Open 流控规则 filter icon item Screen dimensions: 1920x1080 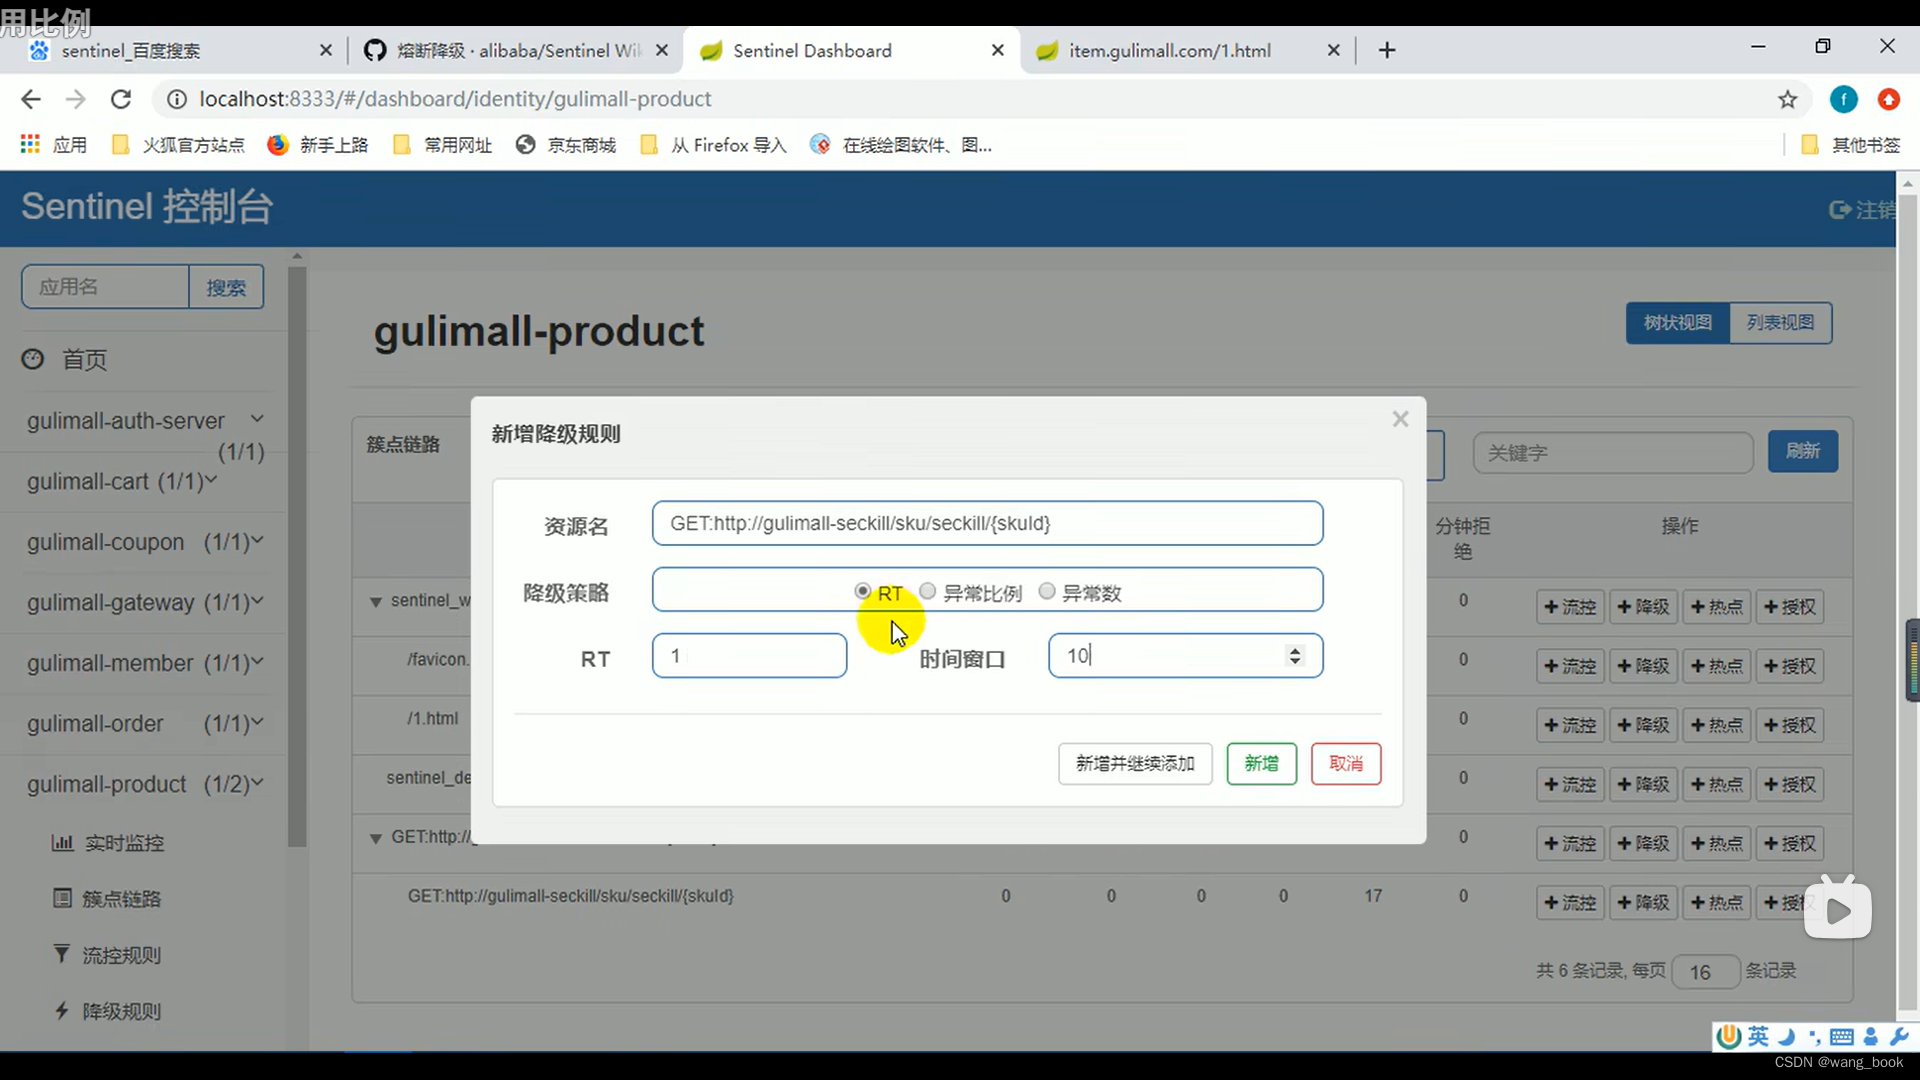[x=62, y=954]
